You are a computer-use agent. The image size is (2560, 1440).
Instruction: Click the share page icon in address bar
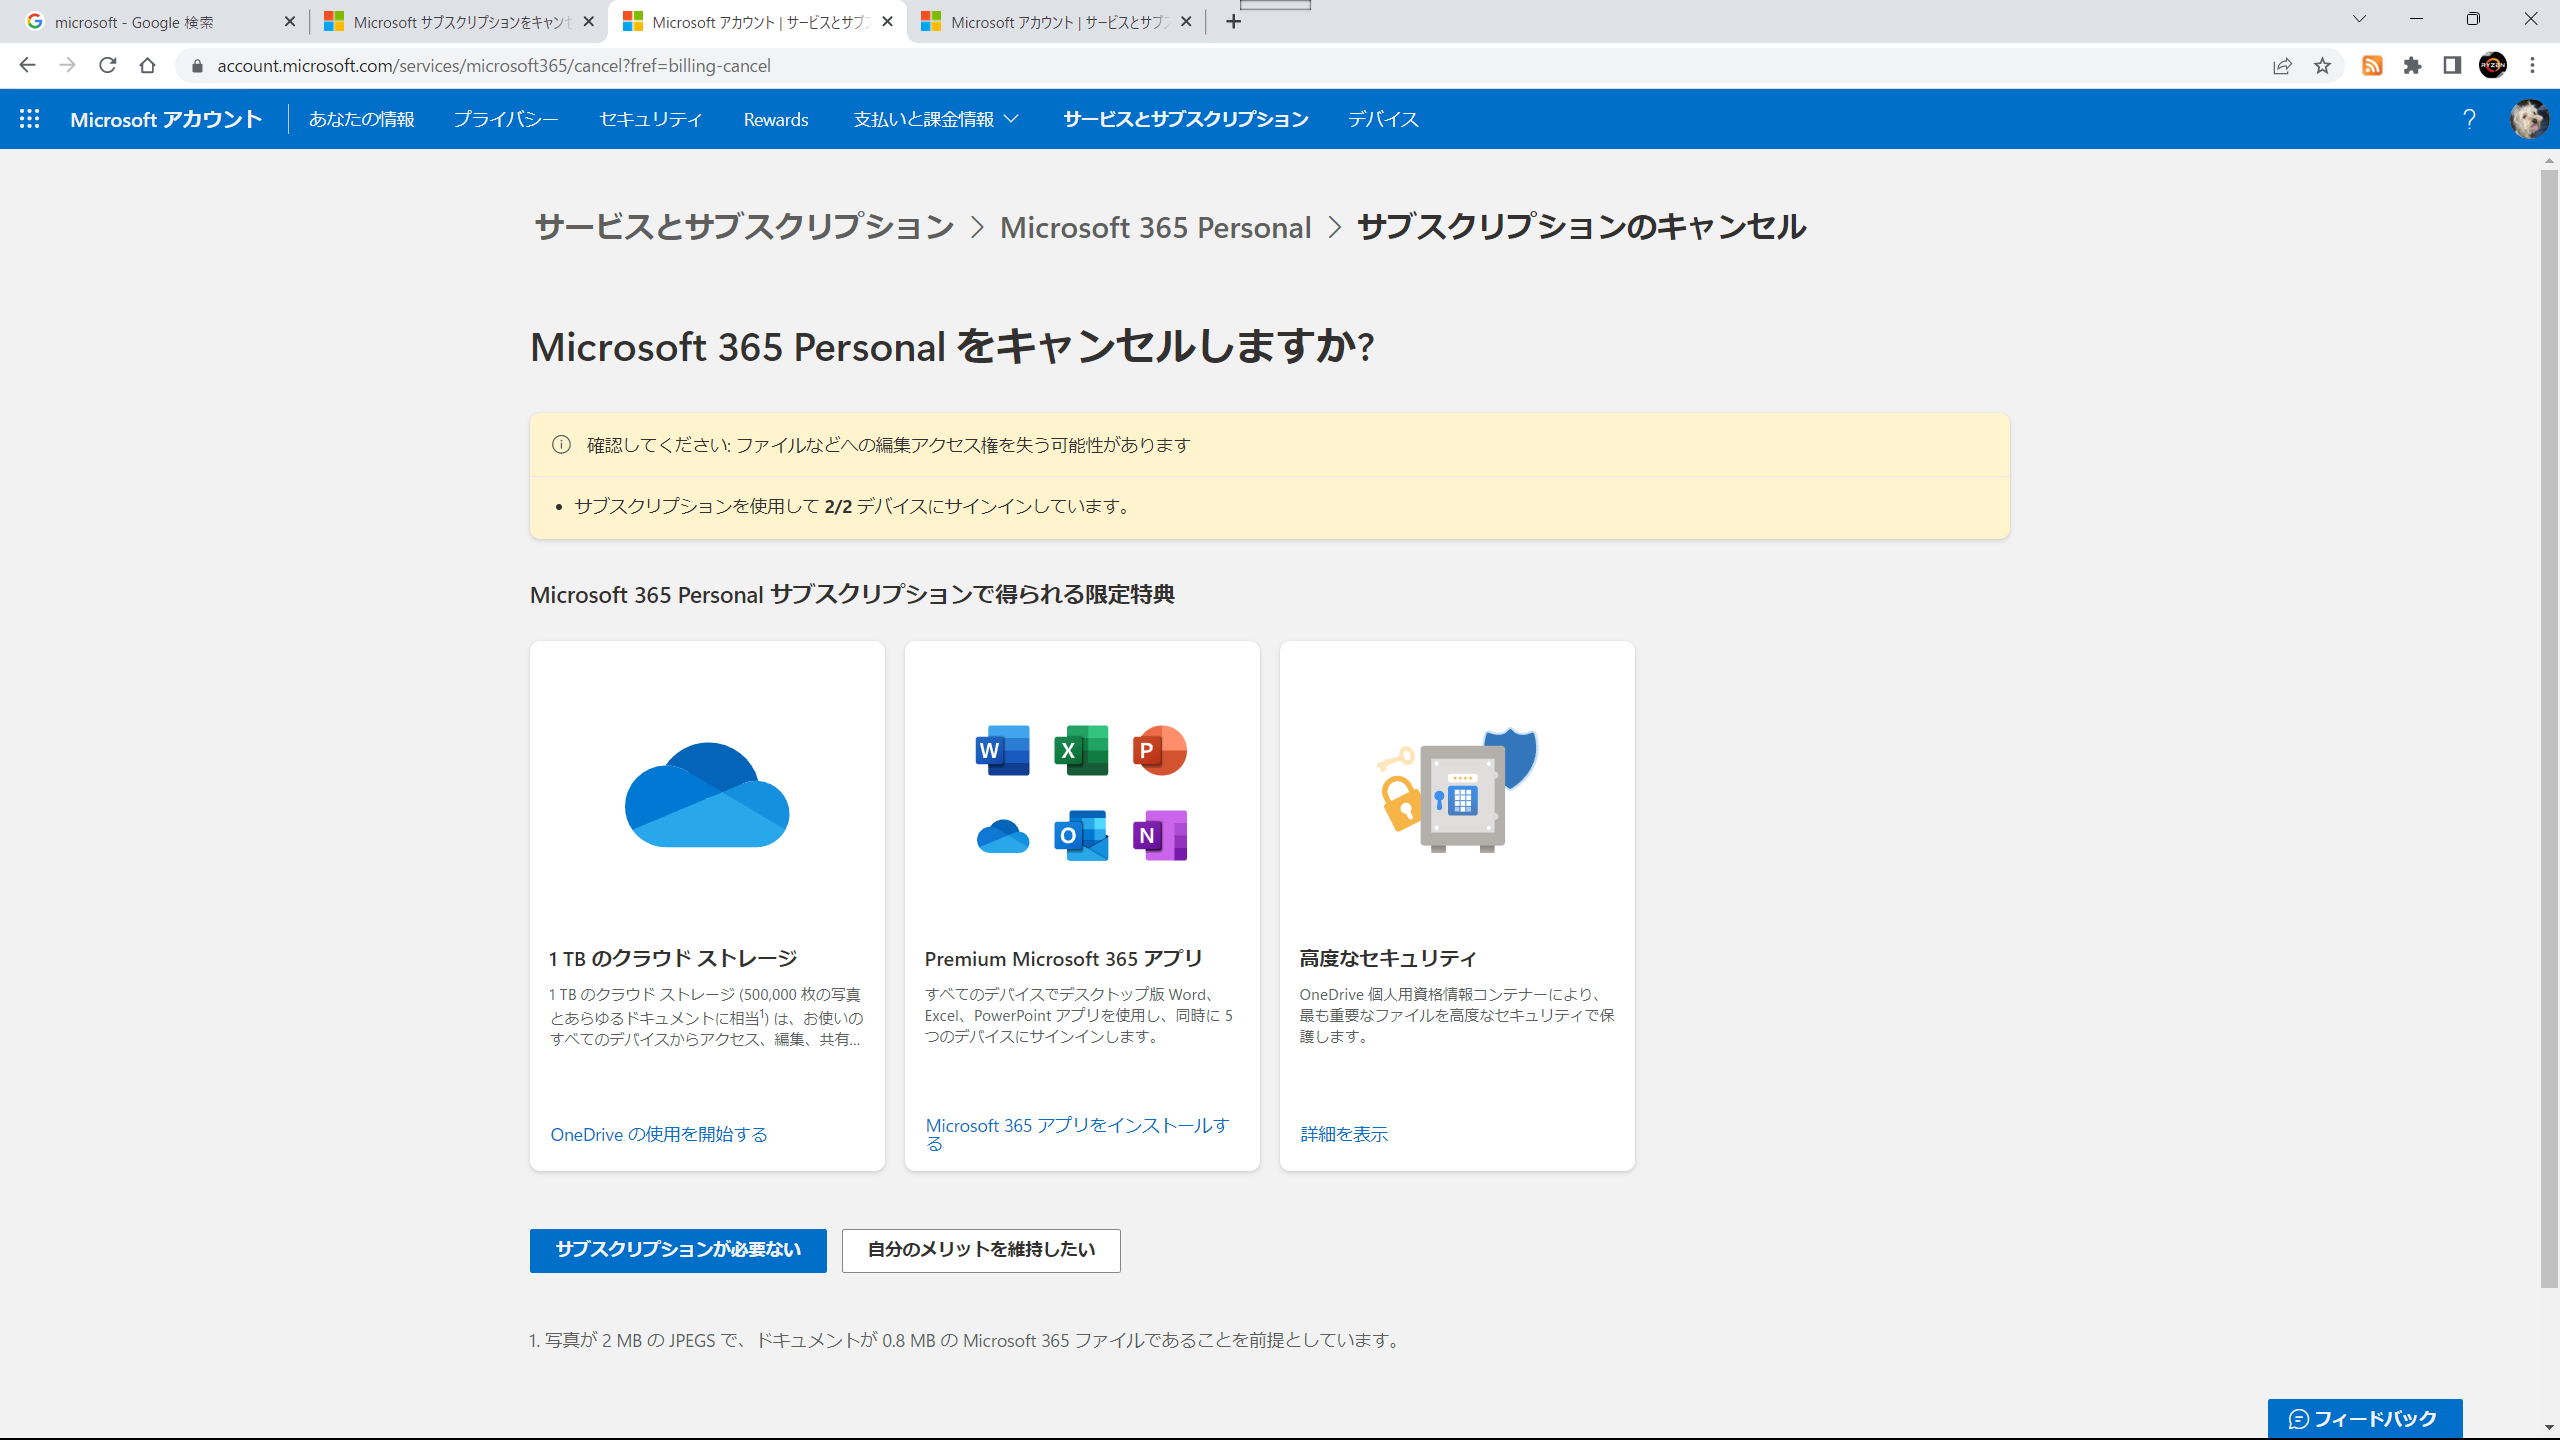(x=2282, y=66)
